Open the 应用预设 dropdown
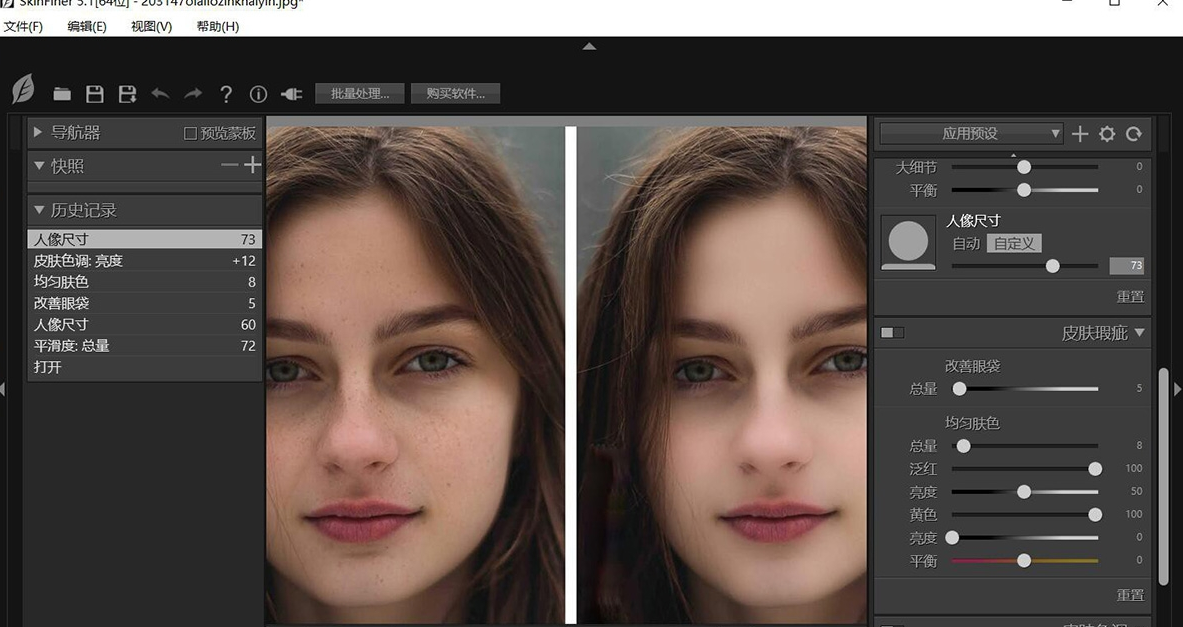 pos(971,134)
